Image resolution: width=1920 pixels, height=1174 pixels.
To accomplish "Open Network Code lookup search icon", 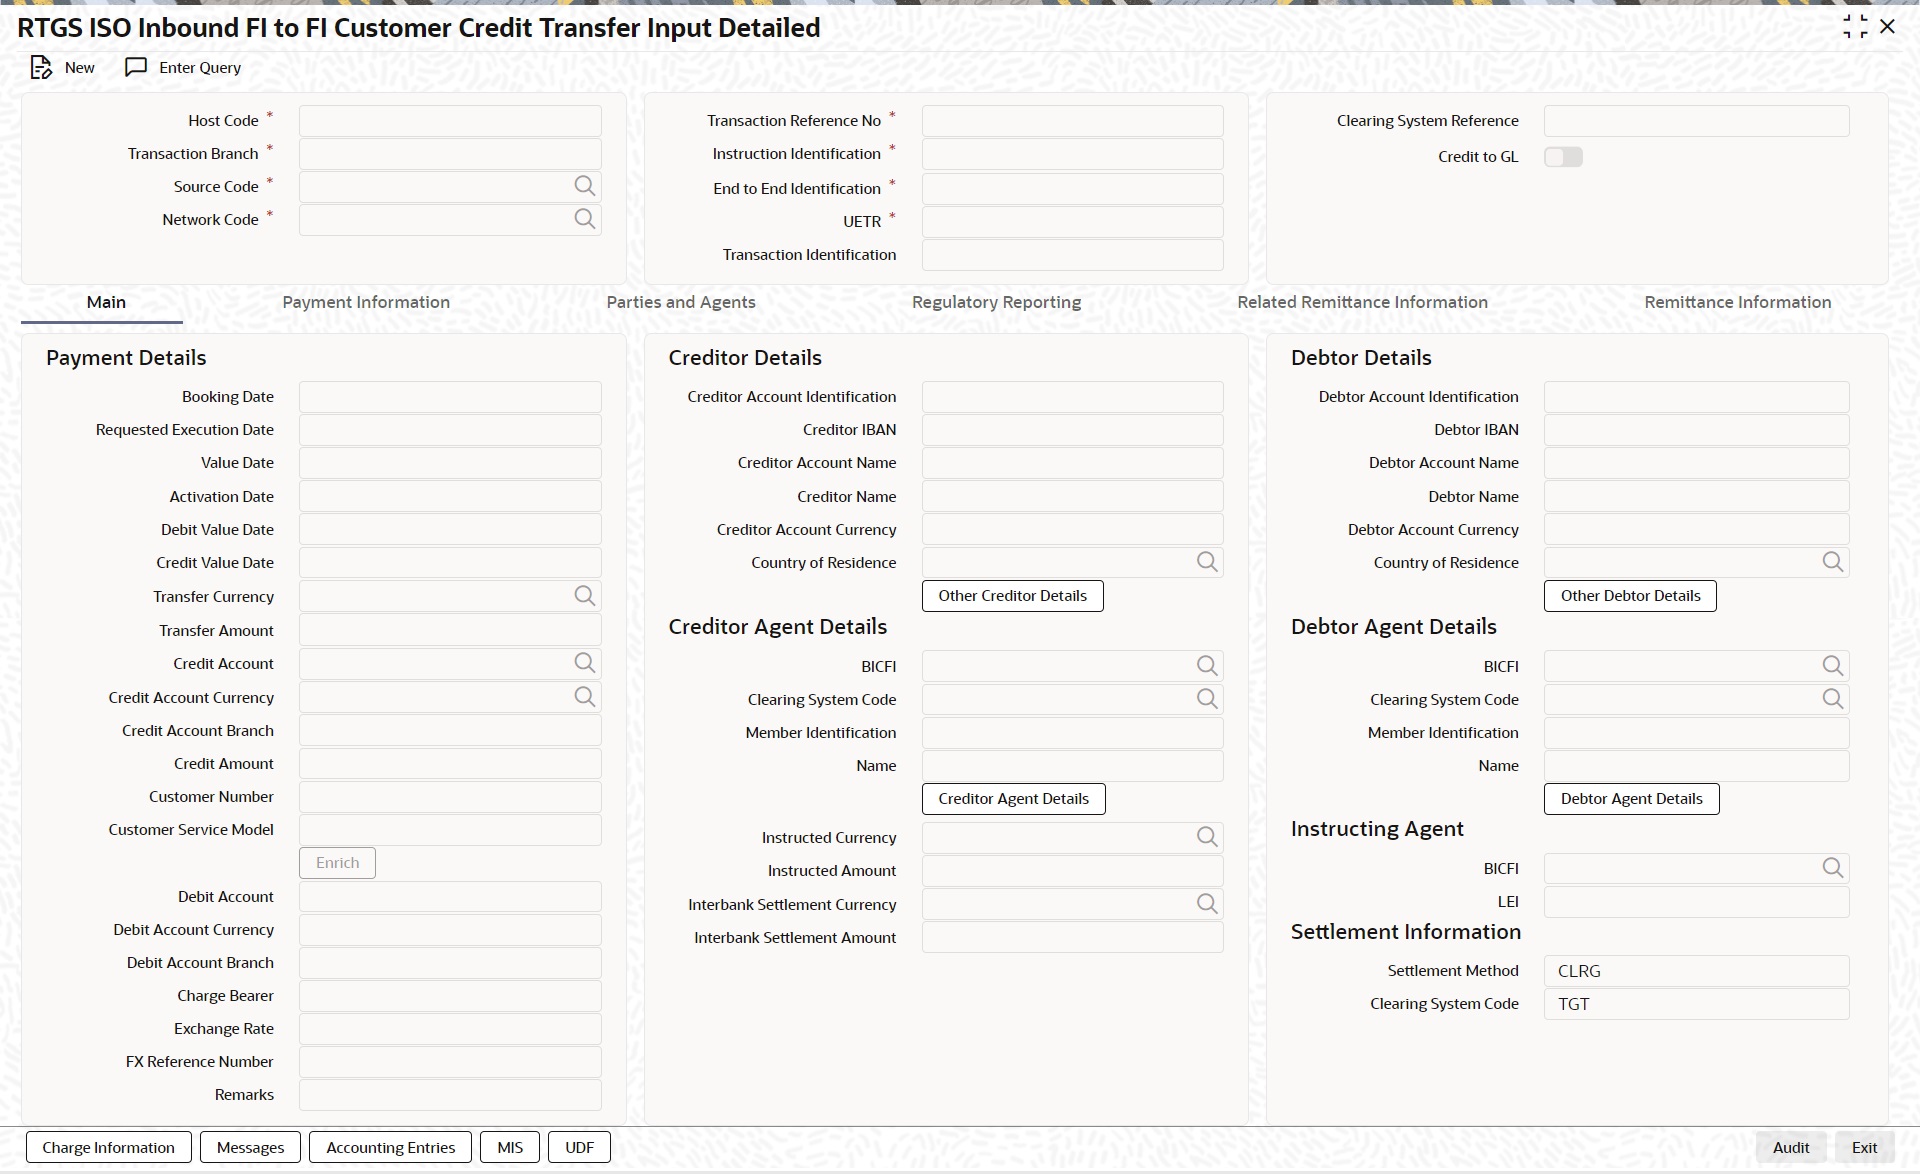I will point(585,219).
